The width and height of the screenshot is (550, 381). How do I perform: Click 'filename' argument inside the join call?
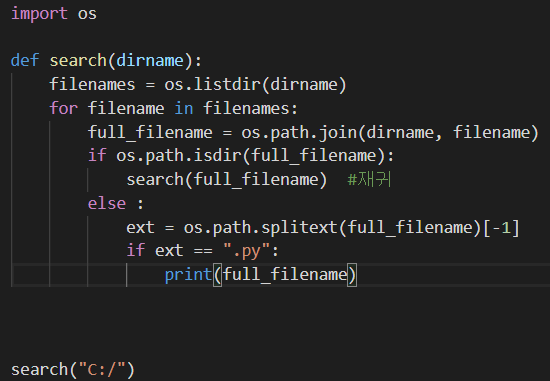point(491,132)
